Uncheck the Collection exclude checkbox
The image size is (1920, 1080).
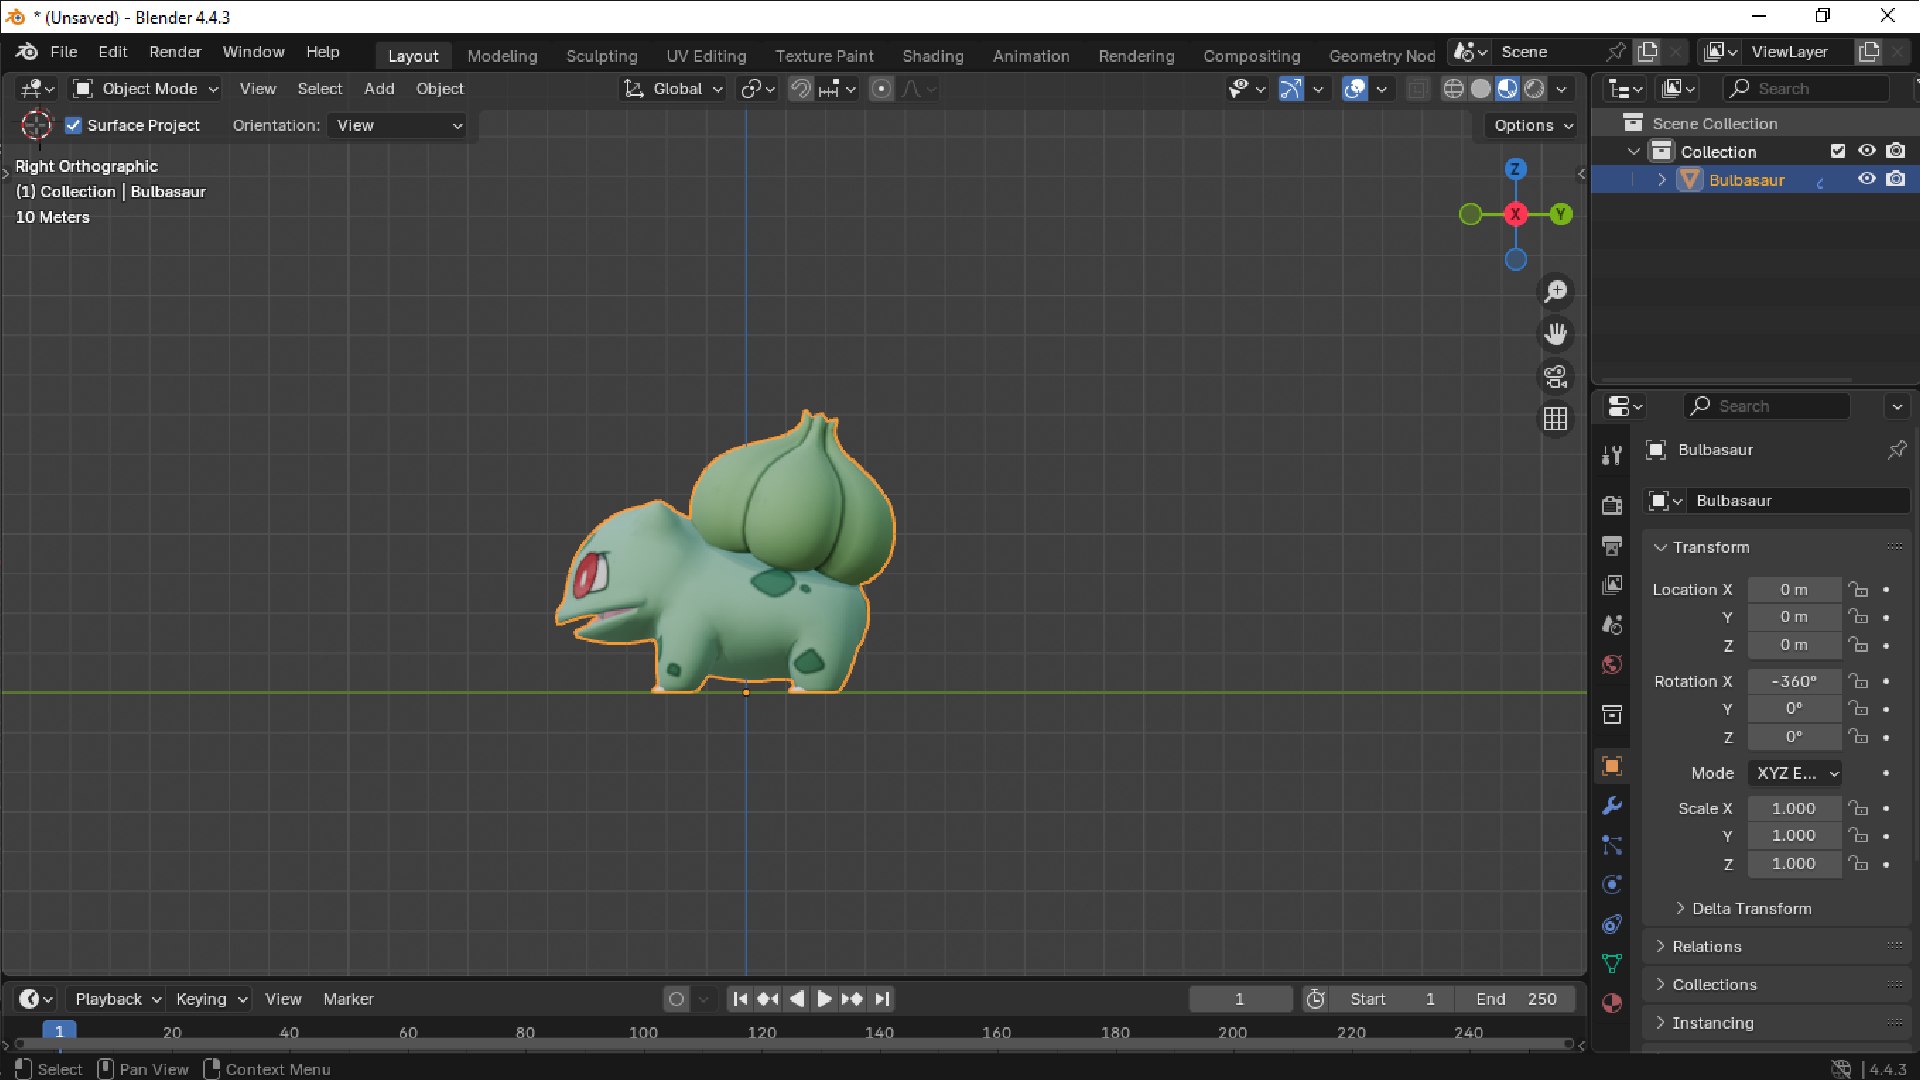click(1838, 151)
